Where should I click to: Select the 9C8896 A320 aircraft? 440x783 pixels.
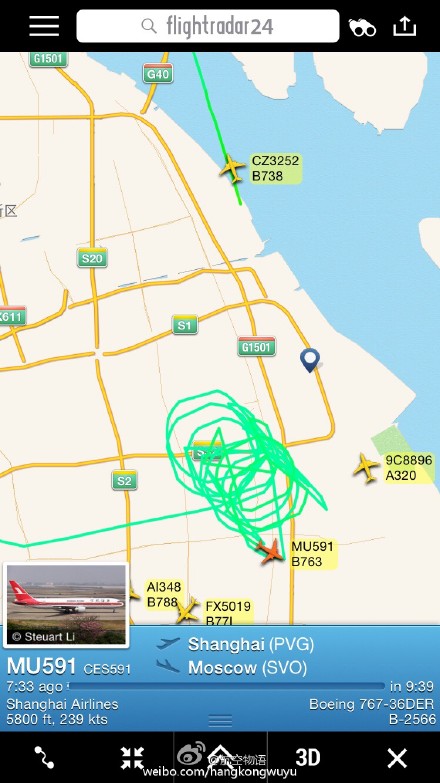(366, 467)
